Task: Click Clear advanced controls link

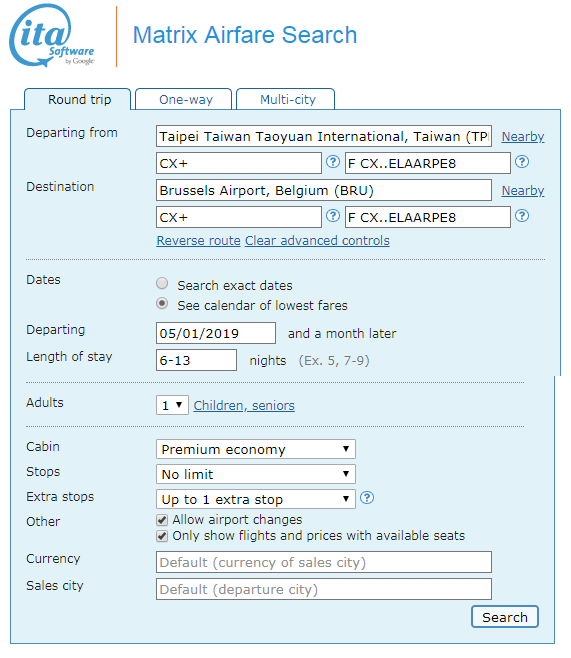Action: [317, 240]
